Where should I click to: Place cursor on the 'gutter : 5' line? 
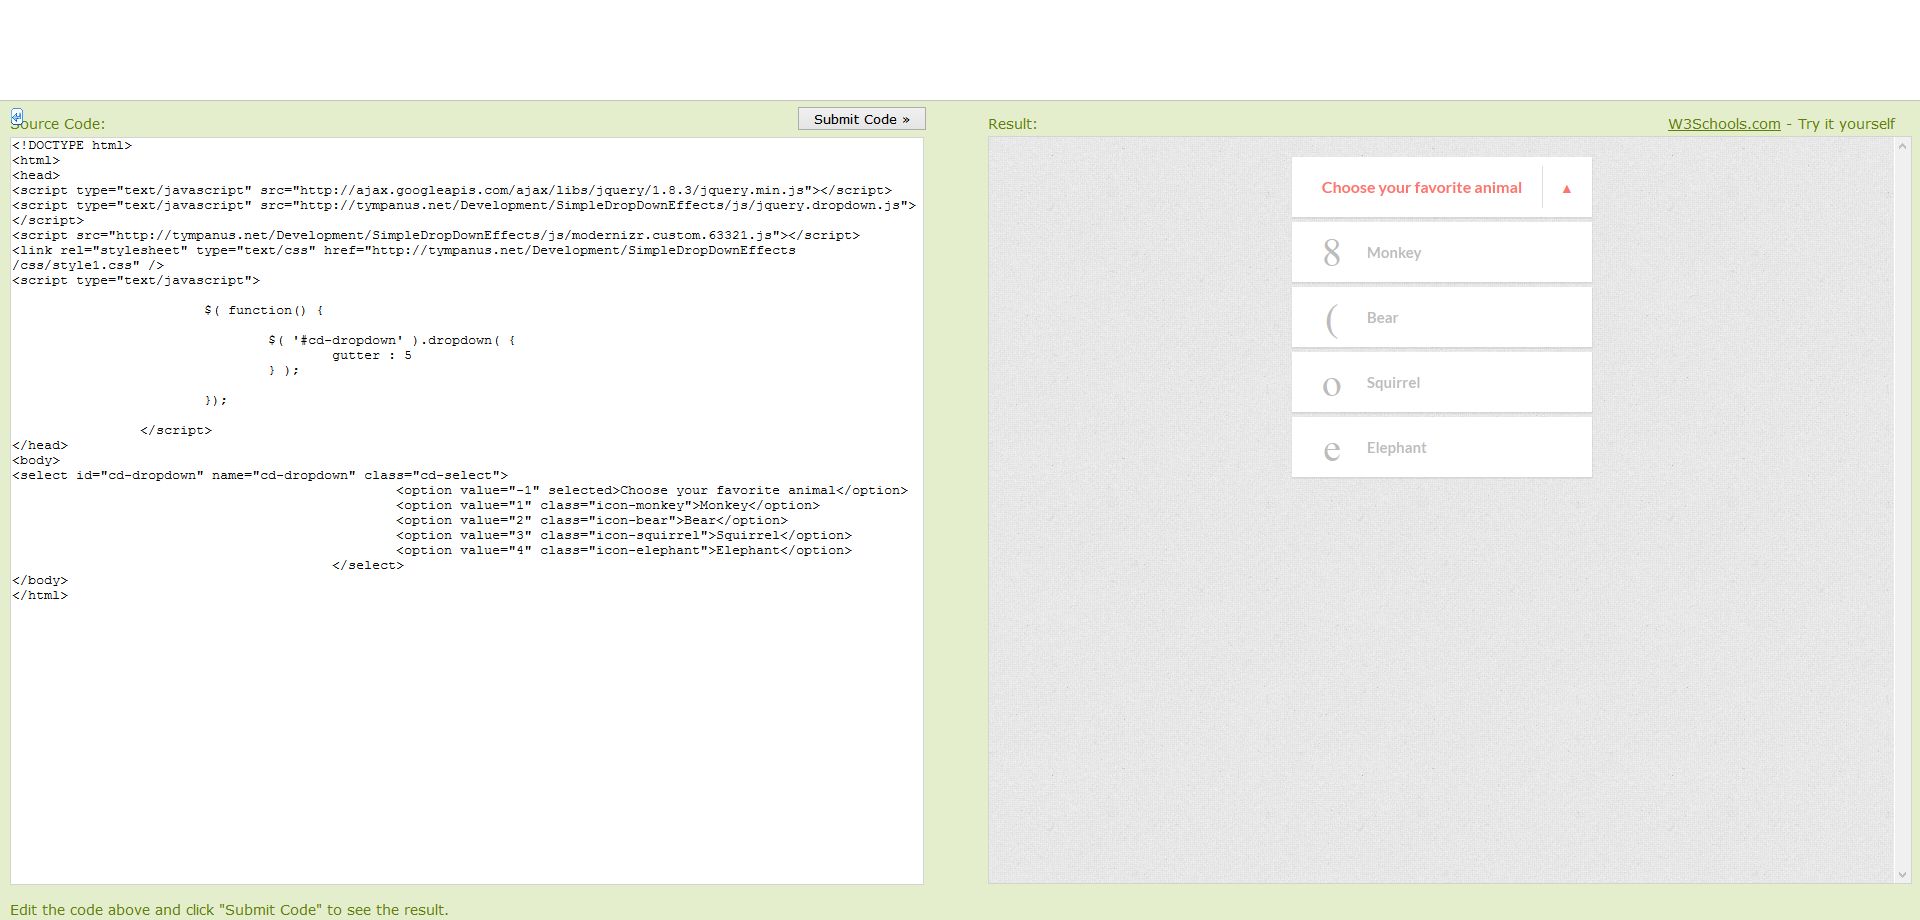[371, 355]
